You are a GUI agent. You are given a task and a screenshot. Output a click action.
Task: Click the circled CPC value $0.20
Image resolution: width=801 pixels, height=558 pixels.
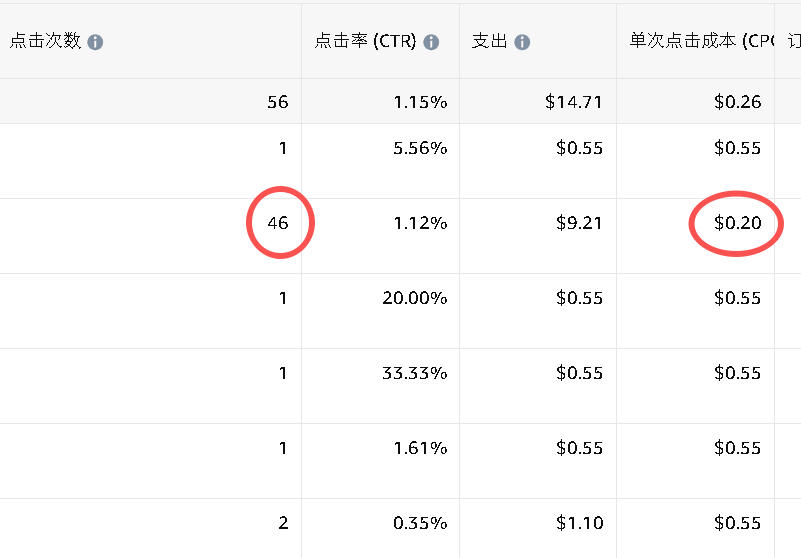[737, 223]
